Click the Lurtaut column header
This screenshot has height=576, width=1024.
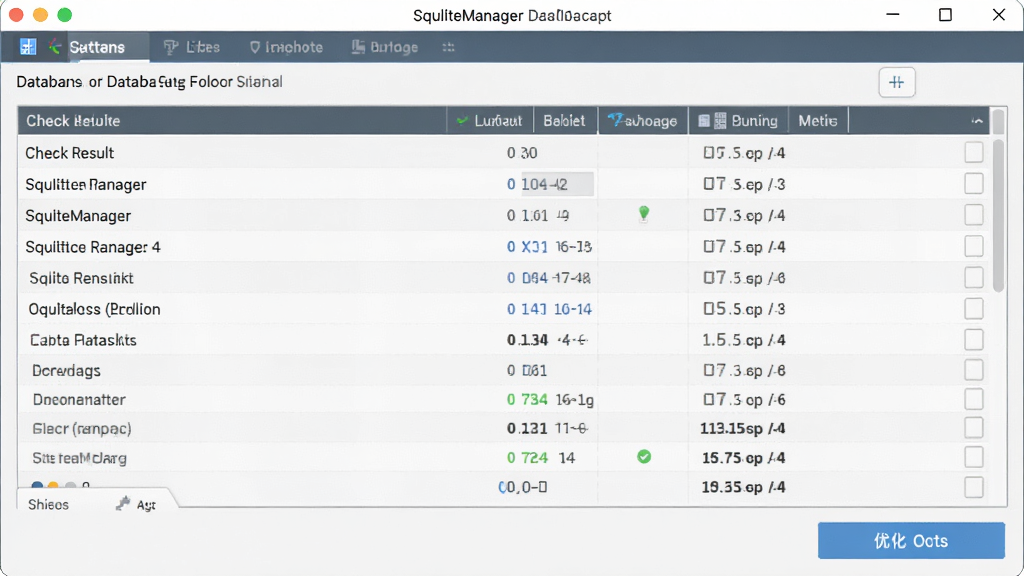[x=490, y=121]
